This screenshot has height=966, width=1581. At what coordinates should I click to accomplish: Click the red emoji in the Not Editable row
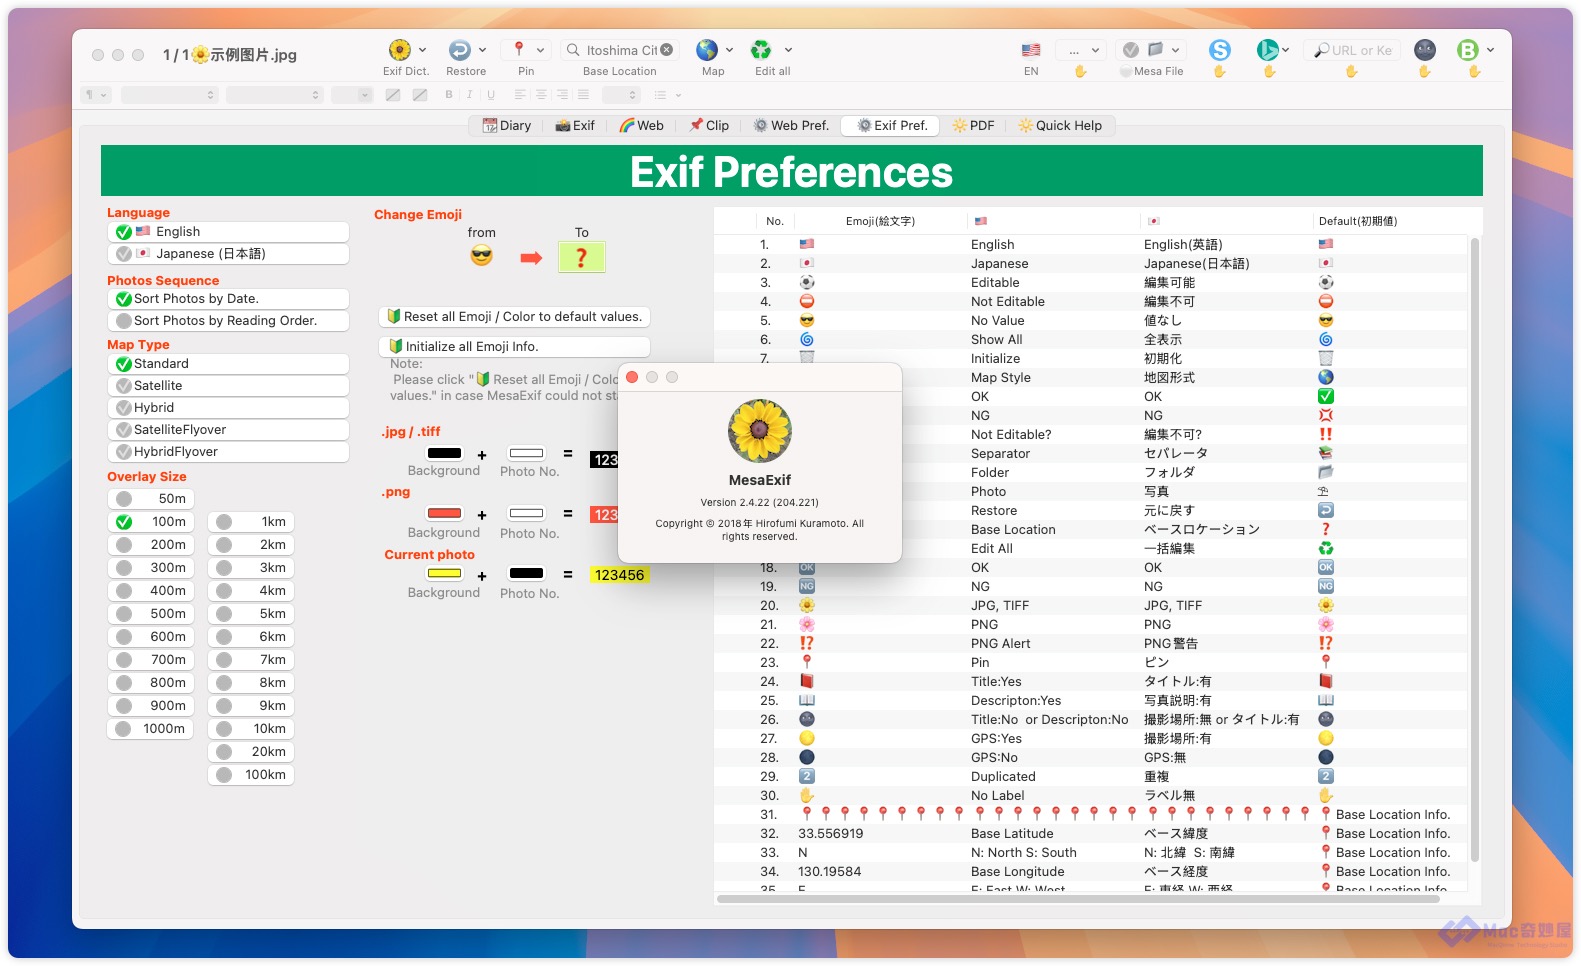[807, 301]
